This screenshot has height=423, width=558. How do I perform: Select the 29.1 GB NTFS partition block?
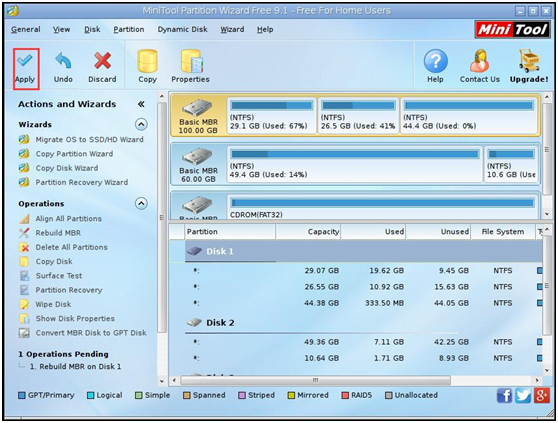point(271,116)
